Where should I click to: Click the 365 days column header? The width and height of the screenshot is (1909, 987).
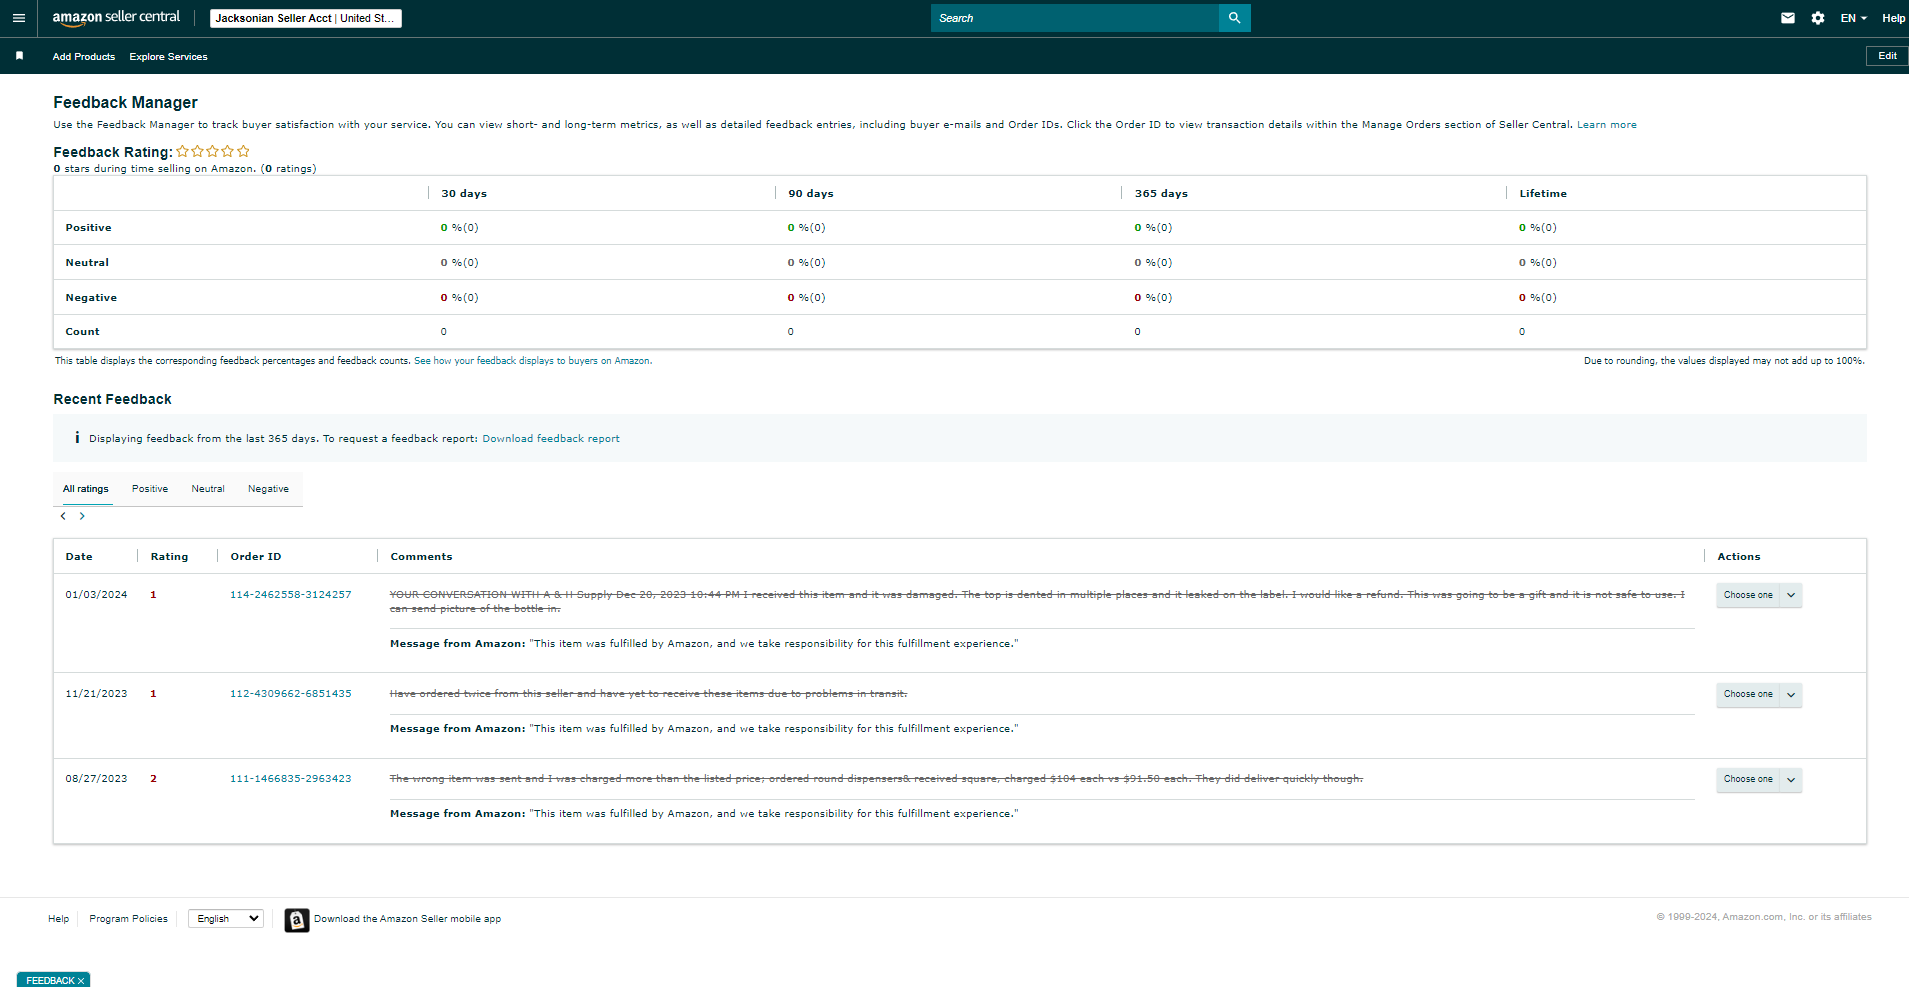tap(1161, 194)
